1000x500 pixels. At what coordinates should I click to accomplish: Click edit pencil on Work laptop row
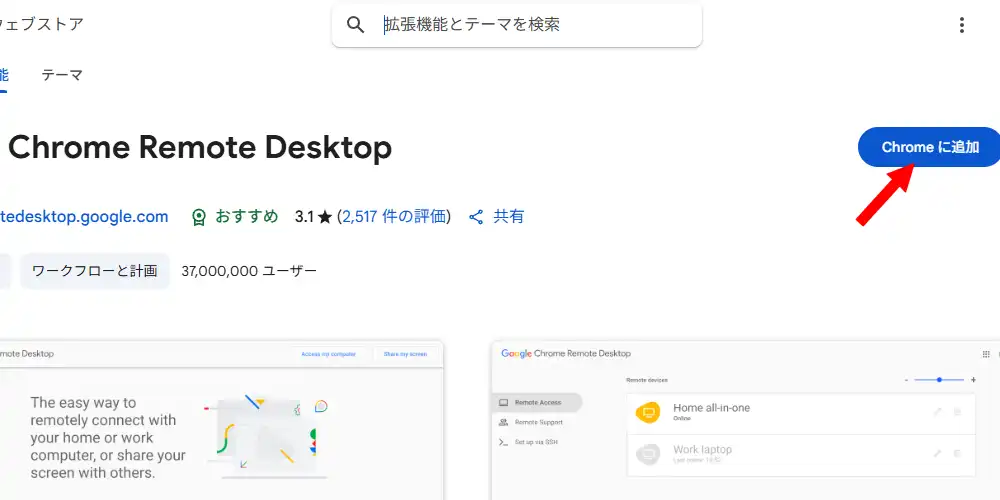[x=938, y=453]
